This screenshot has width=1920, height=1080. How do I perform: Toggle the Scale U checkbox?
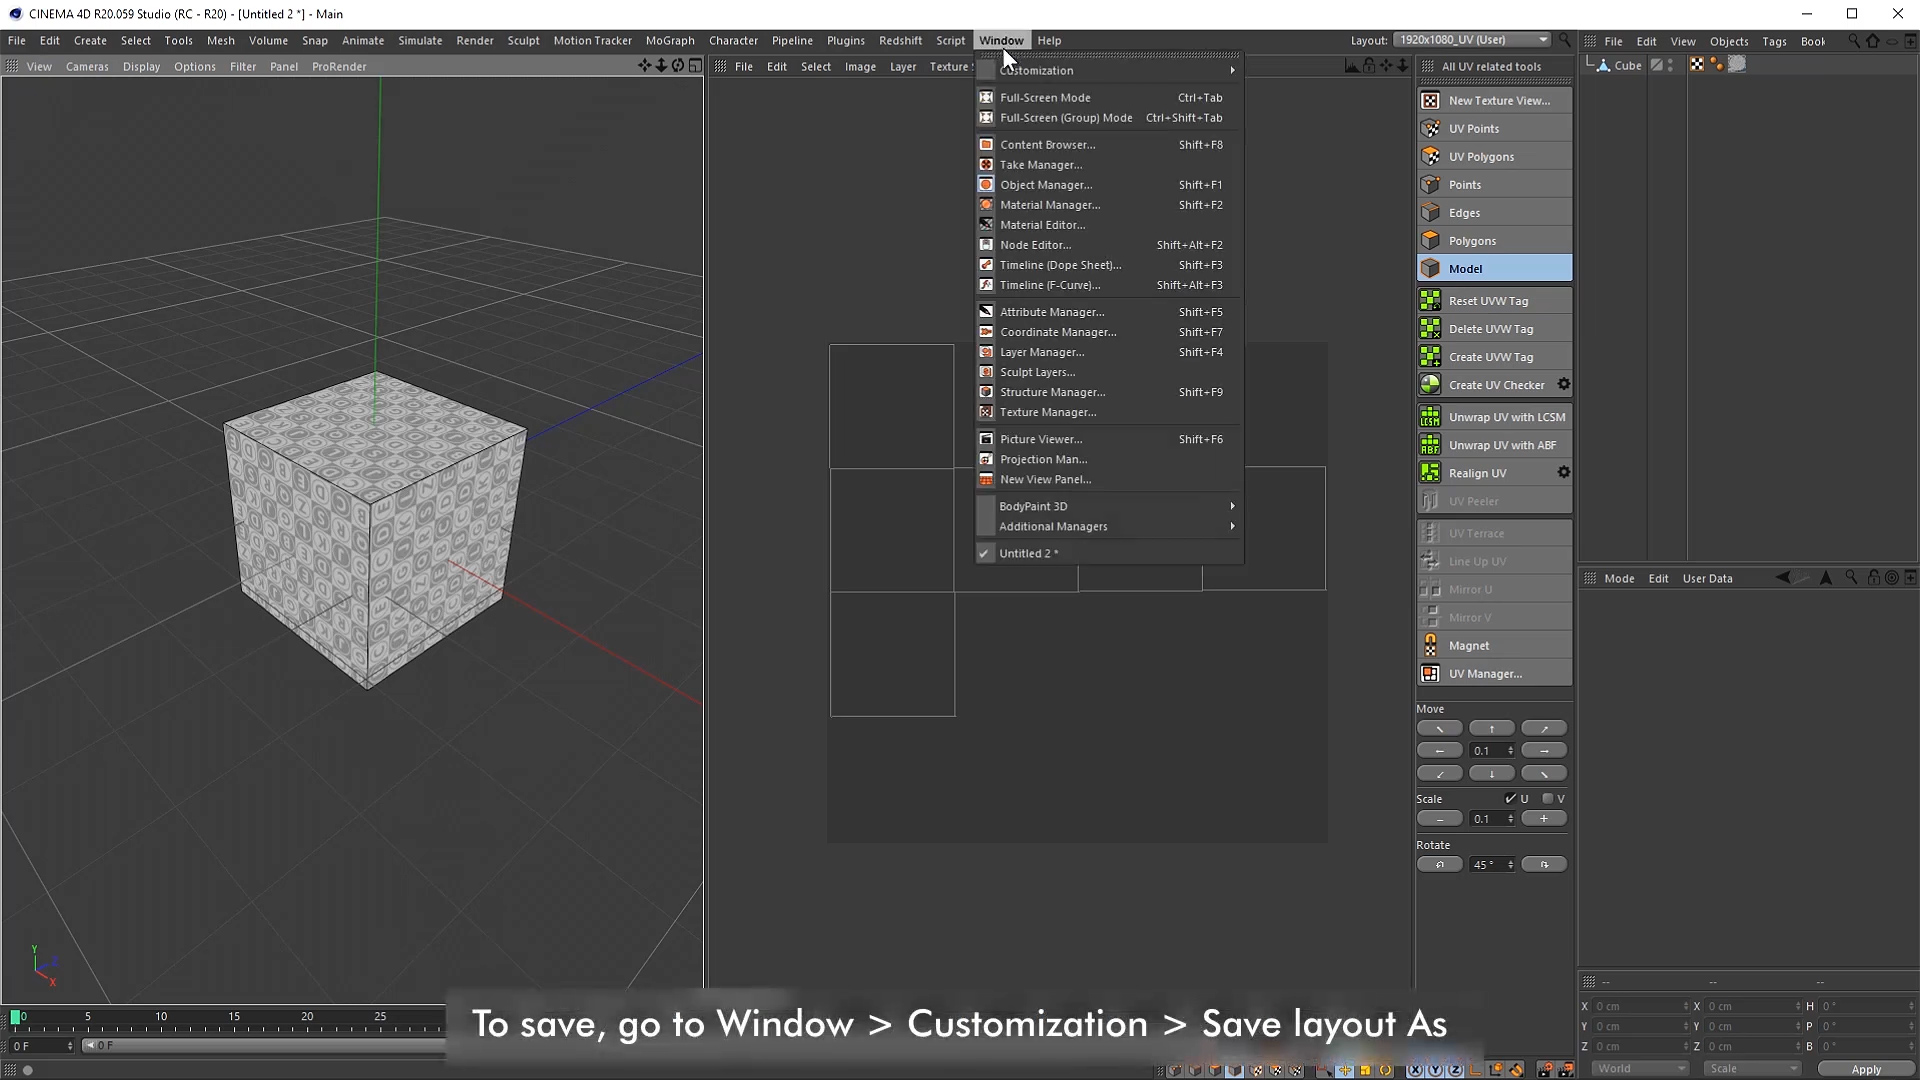coord(1510,799)
